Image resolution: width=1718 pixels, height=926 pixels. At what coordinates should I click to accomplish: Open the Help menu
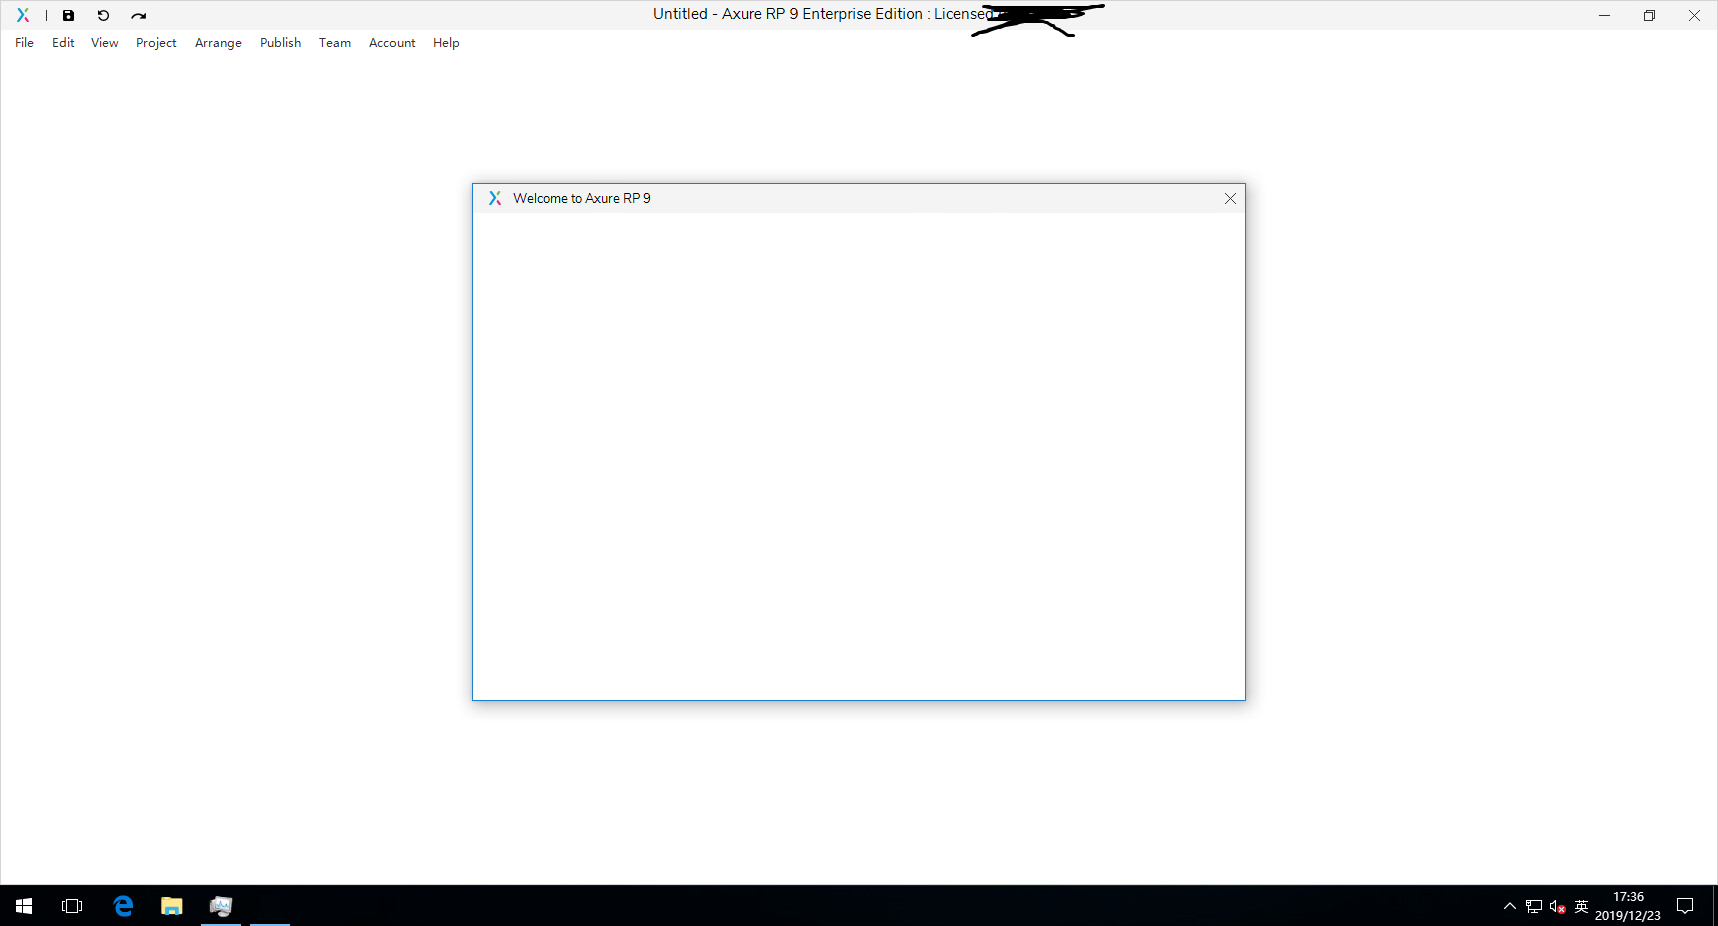point(446,43)
